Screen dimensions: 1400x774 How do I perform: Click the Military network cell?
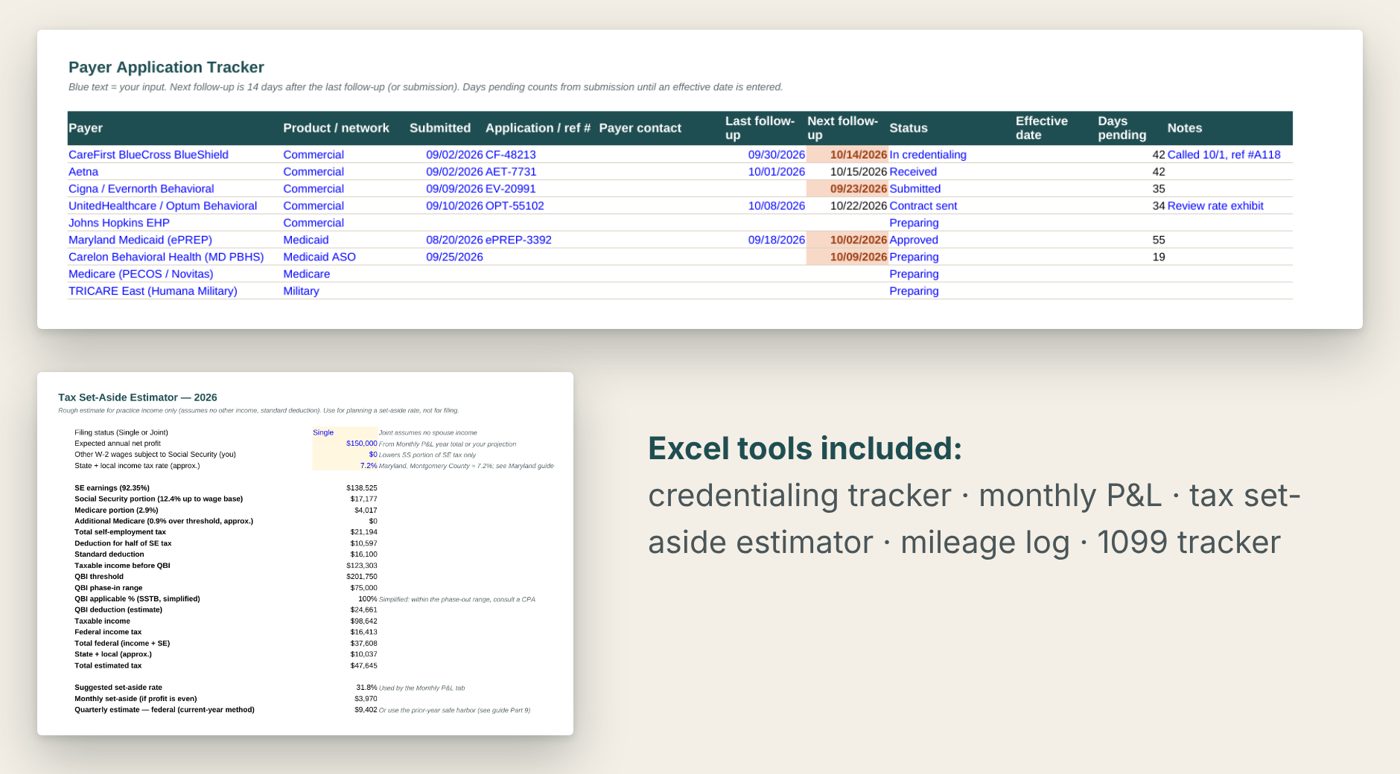301,291
